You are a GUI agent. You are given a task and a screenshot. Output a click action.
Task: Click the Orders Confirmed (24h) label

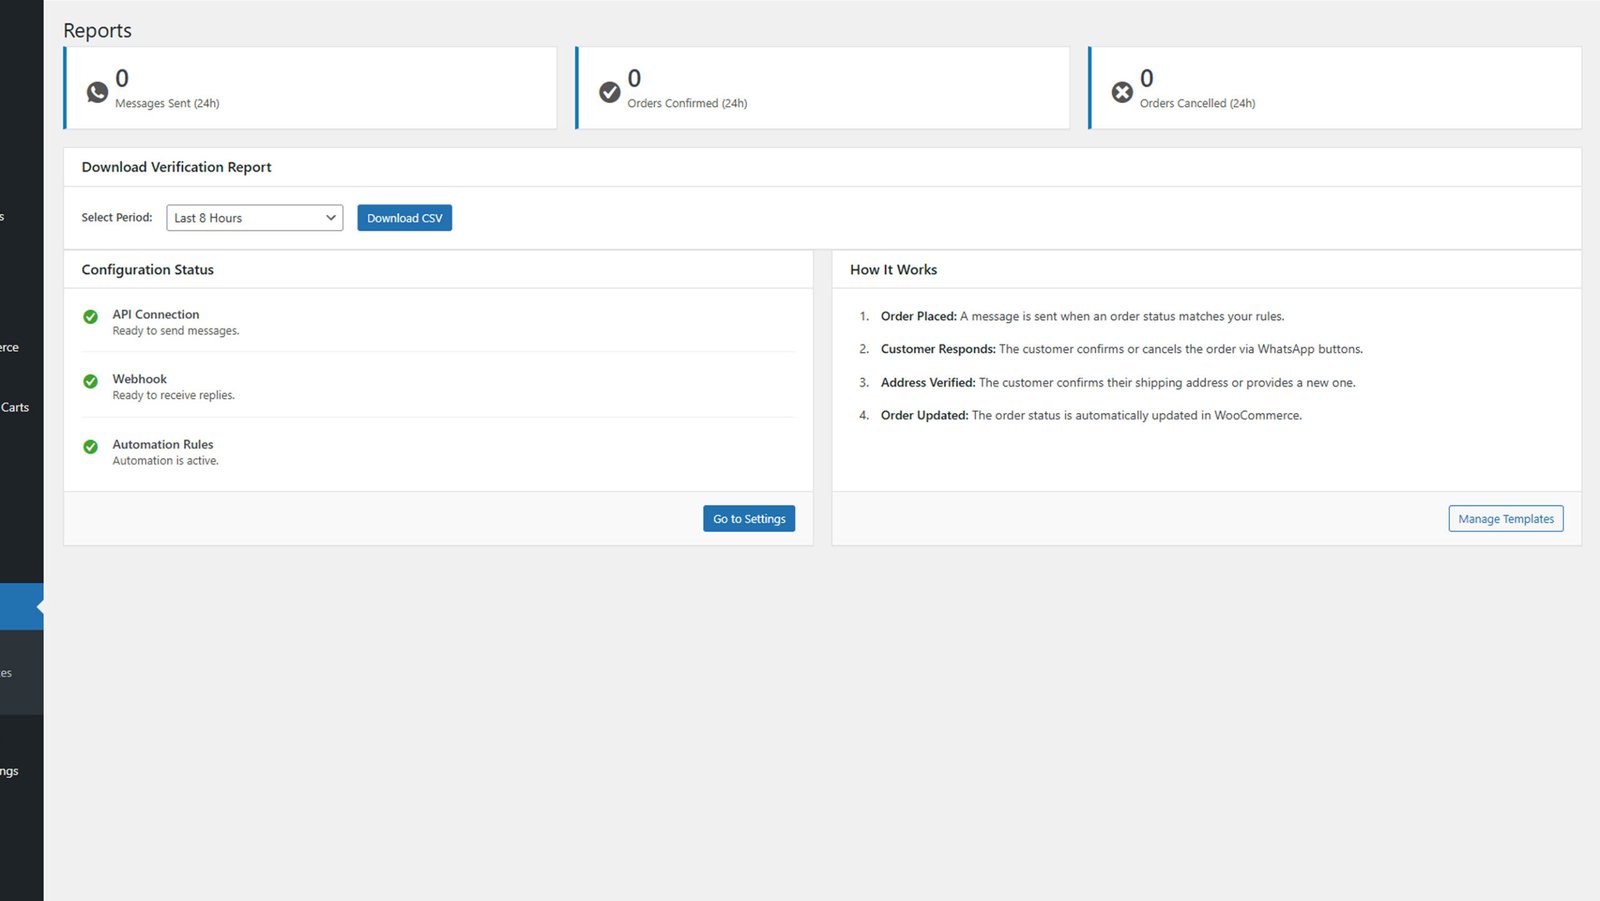pos(687,103)
